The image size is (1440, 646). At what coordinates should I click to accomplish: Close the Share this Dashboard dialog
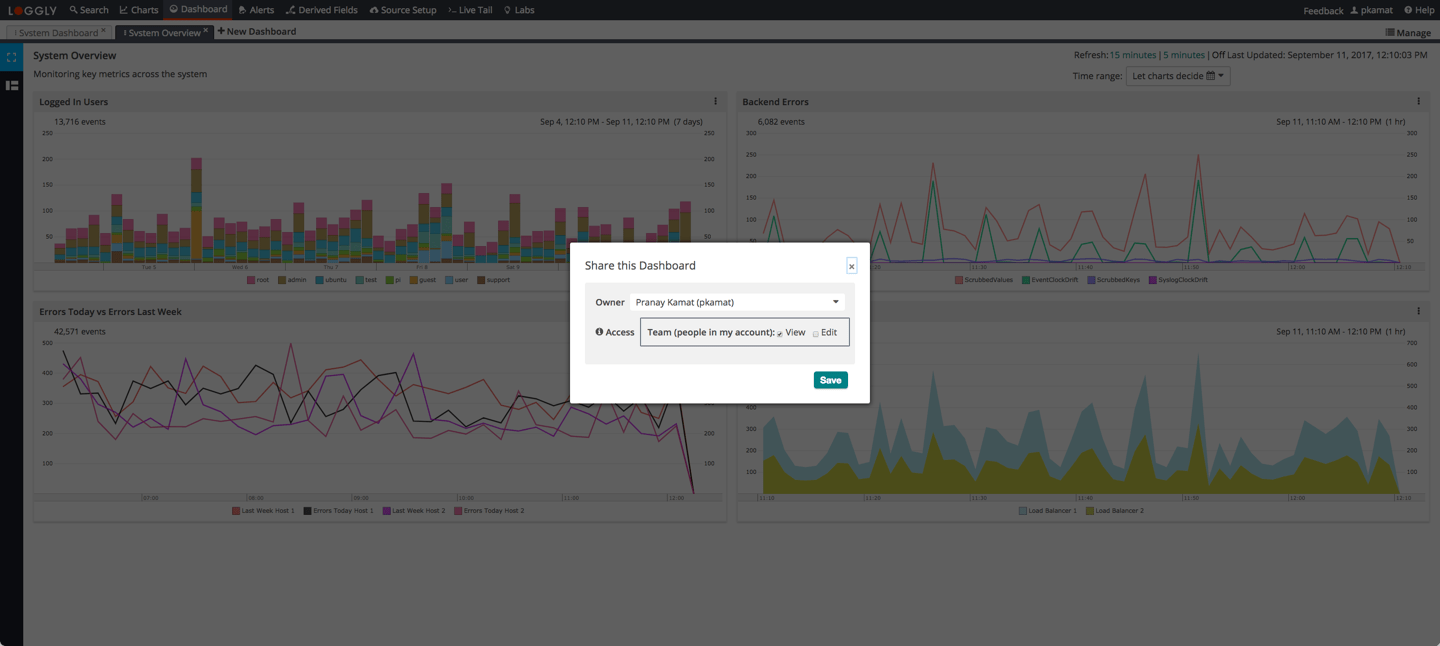tap(851, 266)
